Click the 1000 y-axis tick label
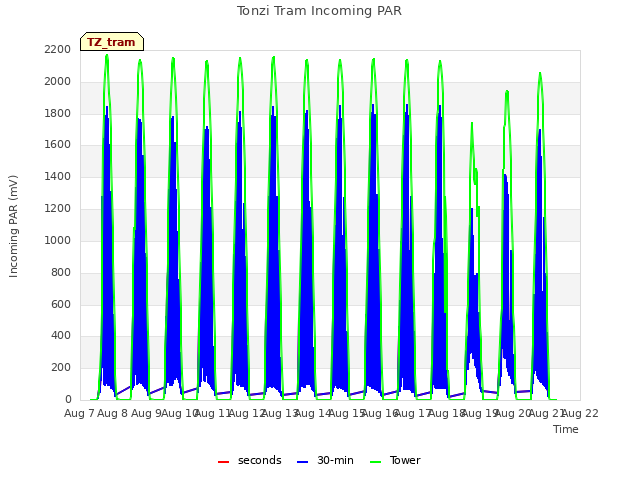 (x=58, y=240)
